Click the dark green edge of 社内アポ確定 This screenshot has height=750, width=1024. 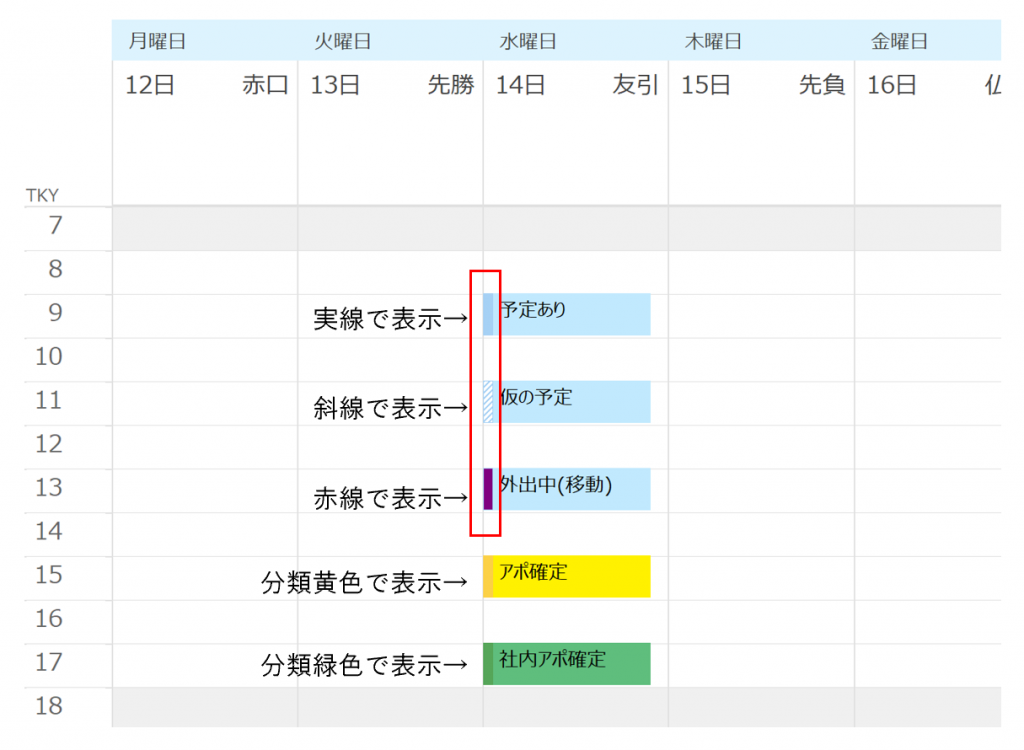tap(488, 664)
